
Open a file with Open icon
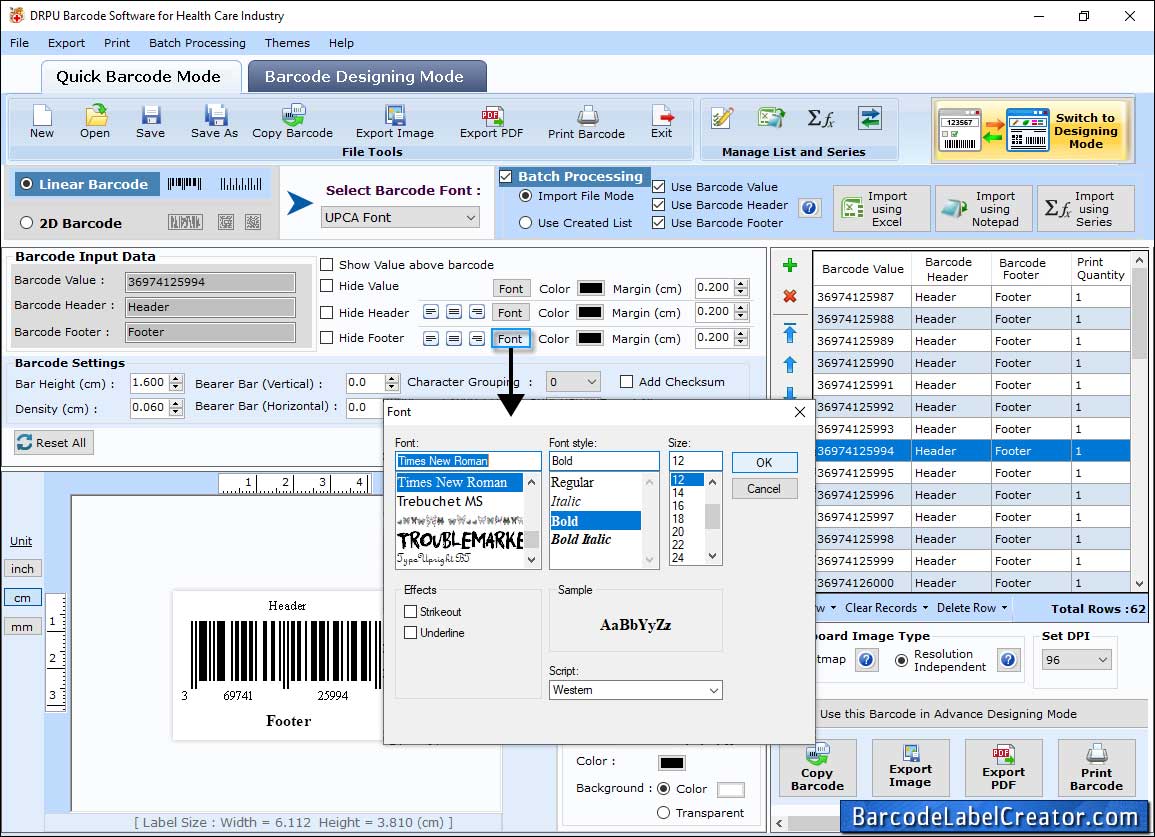(x=95, y=122)
